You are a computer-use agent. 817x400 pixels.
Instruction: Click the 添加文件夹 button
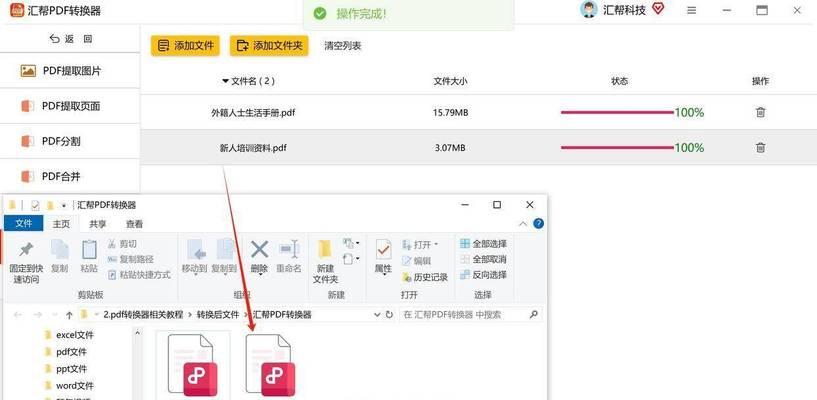[269, 46]
